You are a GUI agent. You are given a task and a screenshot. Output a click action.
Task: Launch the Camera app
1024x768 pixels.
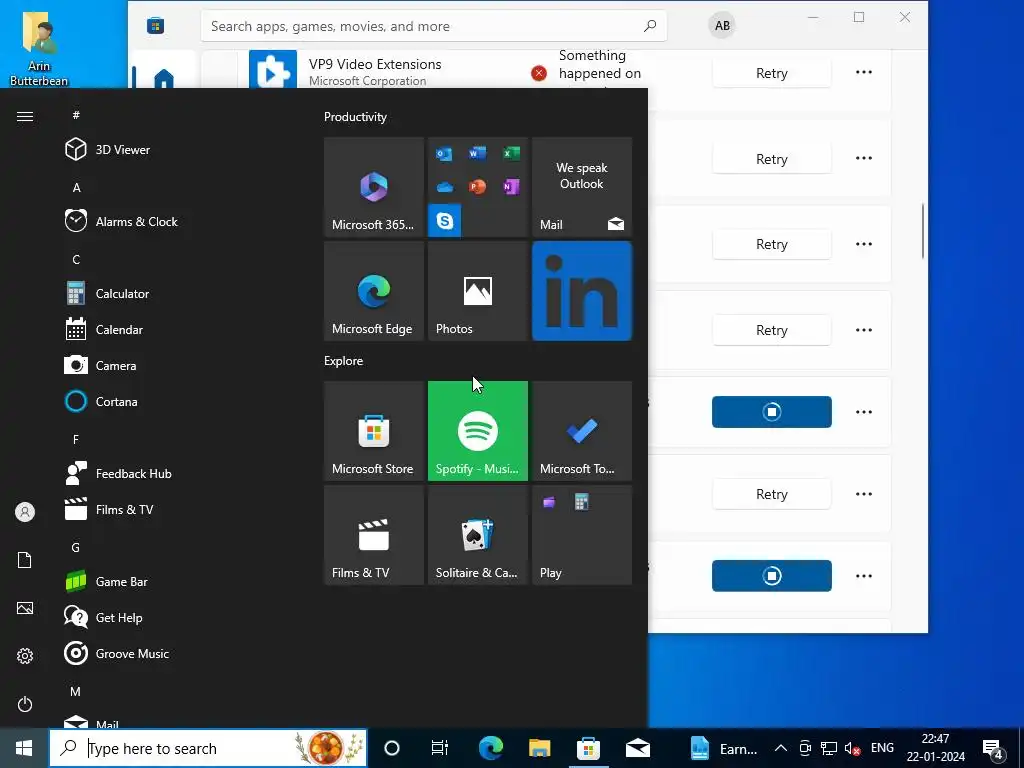(x=100, y=366)
